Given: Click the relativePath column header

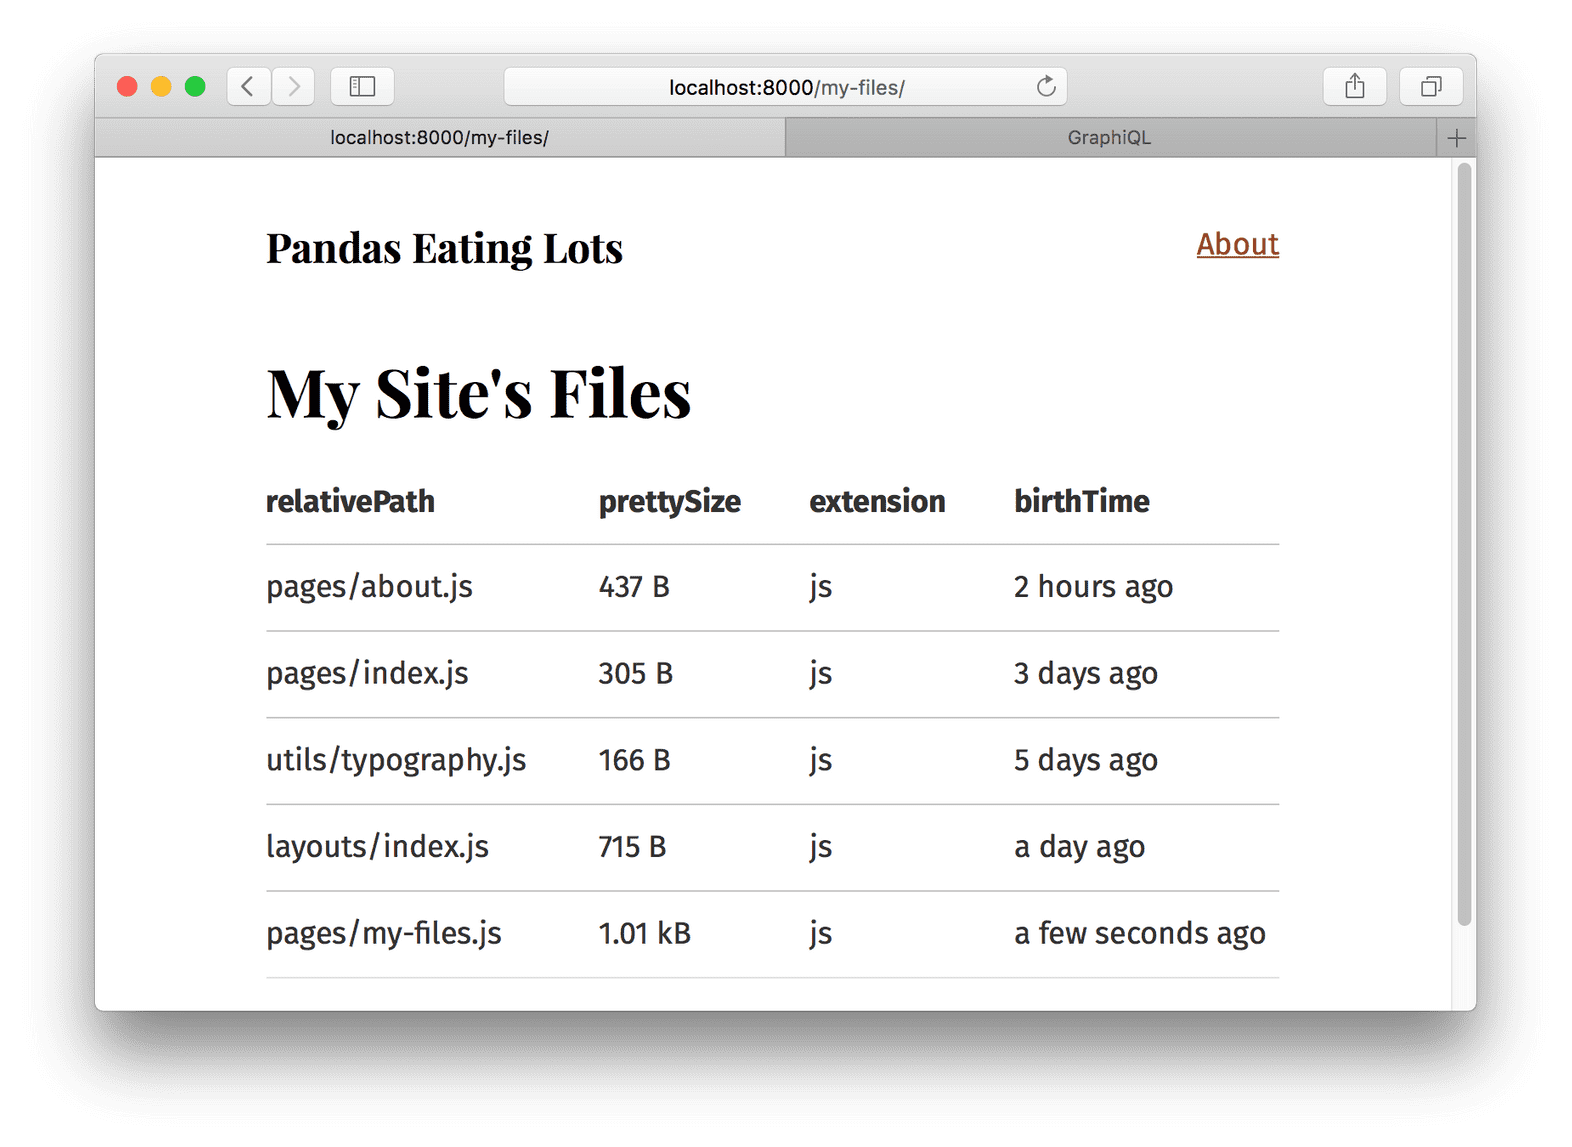Looking at the screenshot, I should 350,501.
